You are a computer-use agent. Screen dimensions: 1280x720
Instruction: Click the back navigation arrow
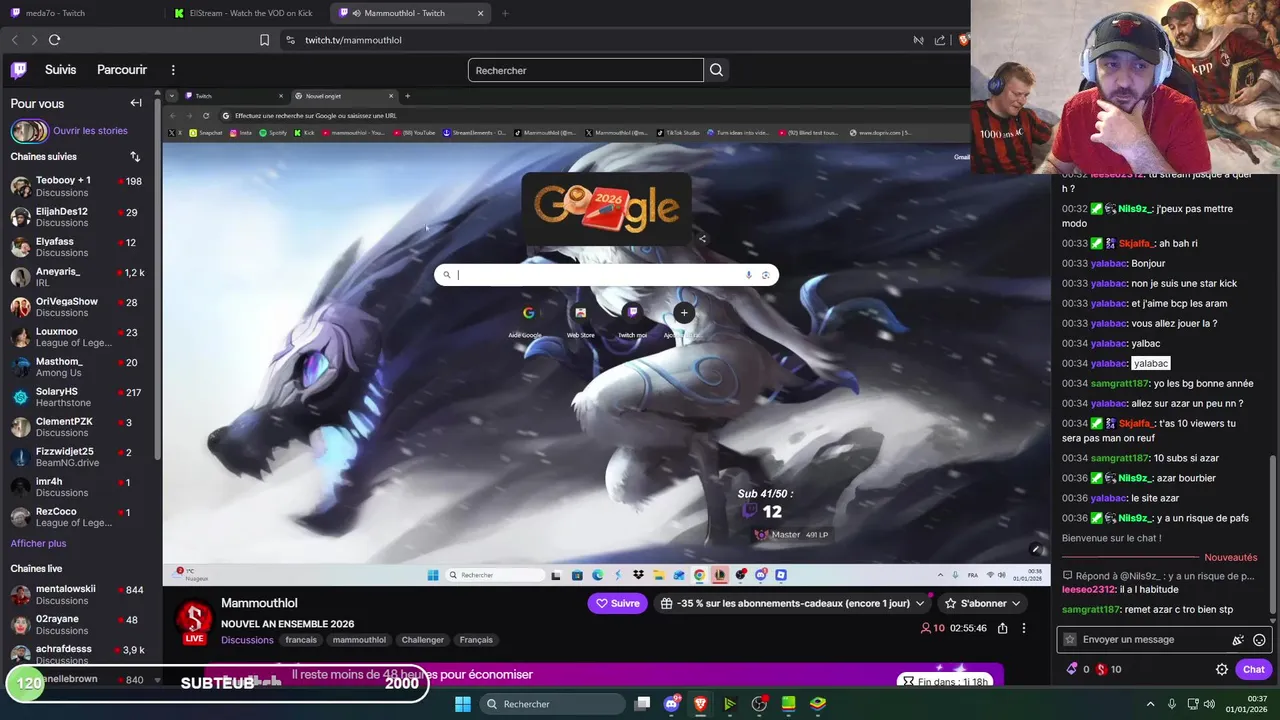pyautogui.click(x=14, y=40)
